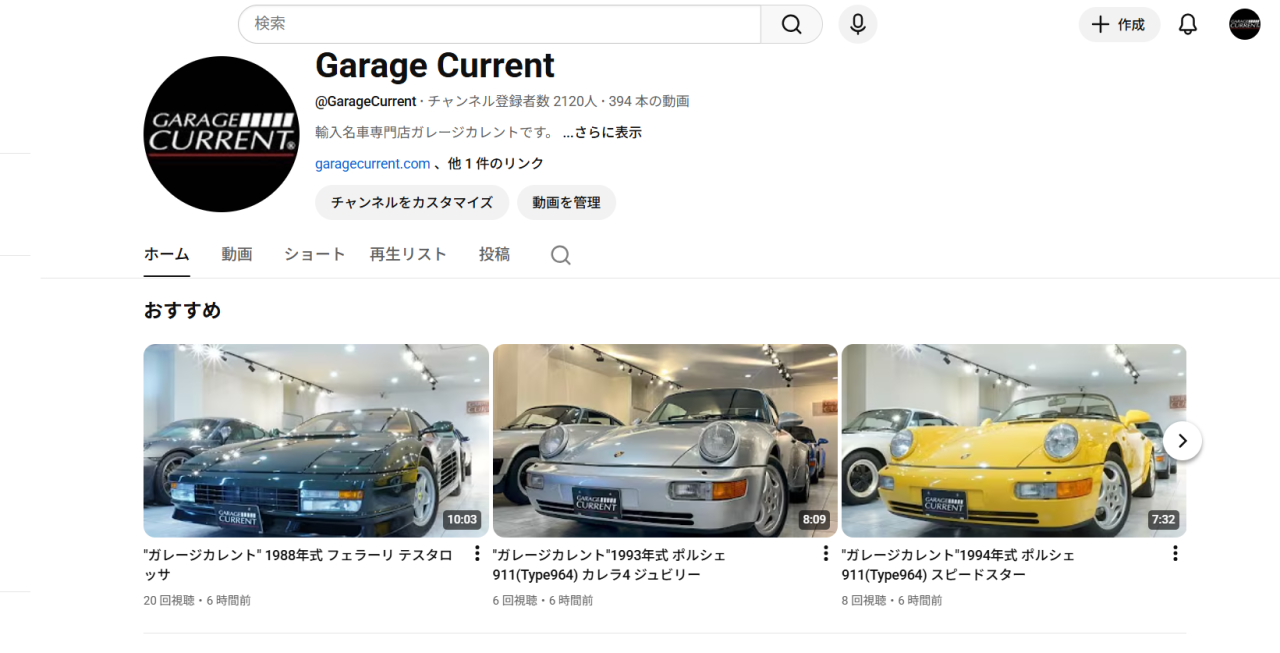Click the microphone voice search icon
Viewport: 1280px width, 653px height.
pyautogui.click(x=857, y=23)
